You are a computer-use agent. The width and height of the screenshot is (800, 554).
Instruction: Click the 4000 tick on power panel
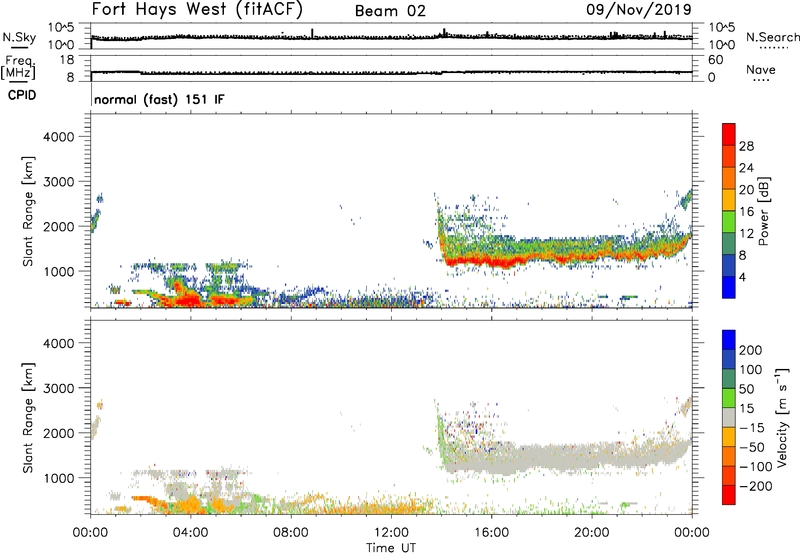(x=59, y=137)
